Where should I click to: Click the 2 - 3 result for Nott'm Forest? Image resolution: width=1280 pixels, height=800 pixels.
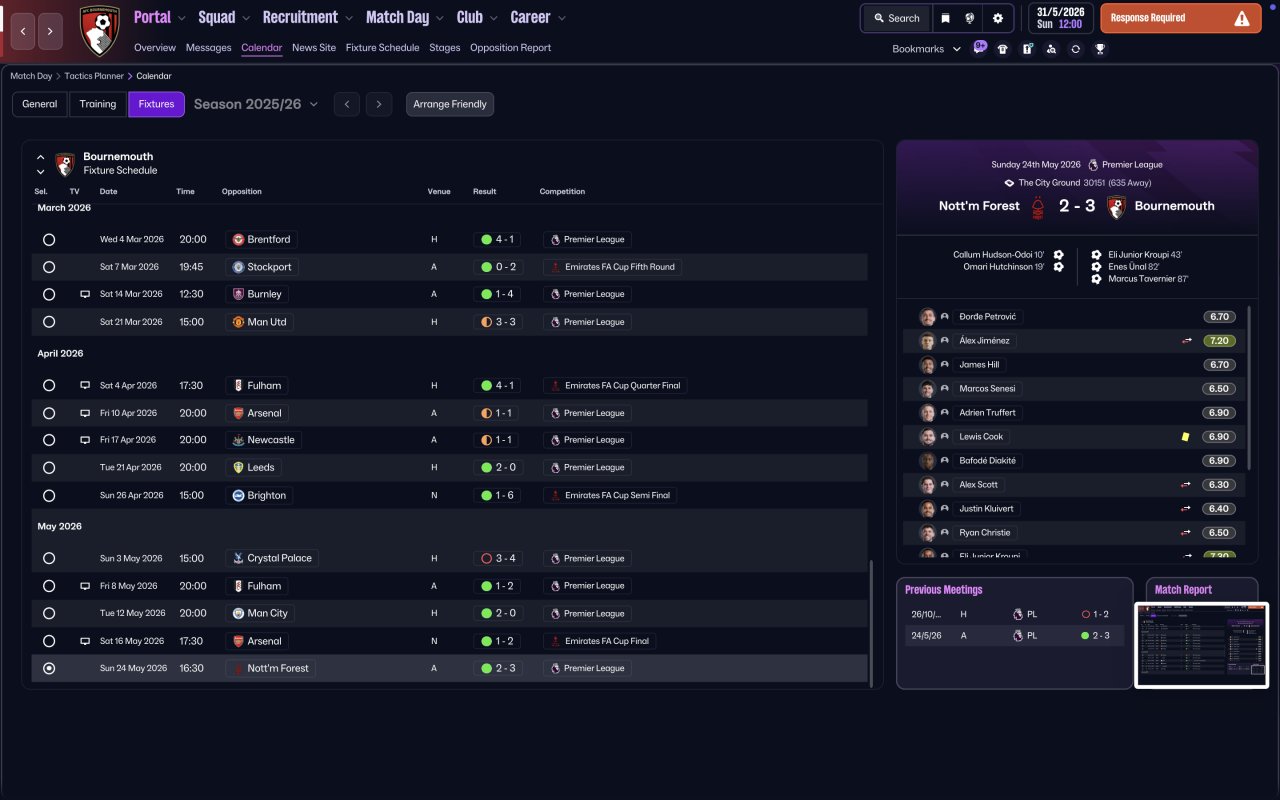click(499, 668)
